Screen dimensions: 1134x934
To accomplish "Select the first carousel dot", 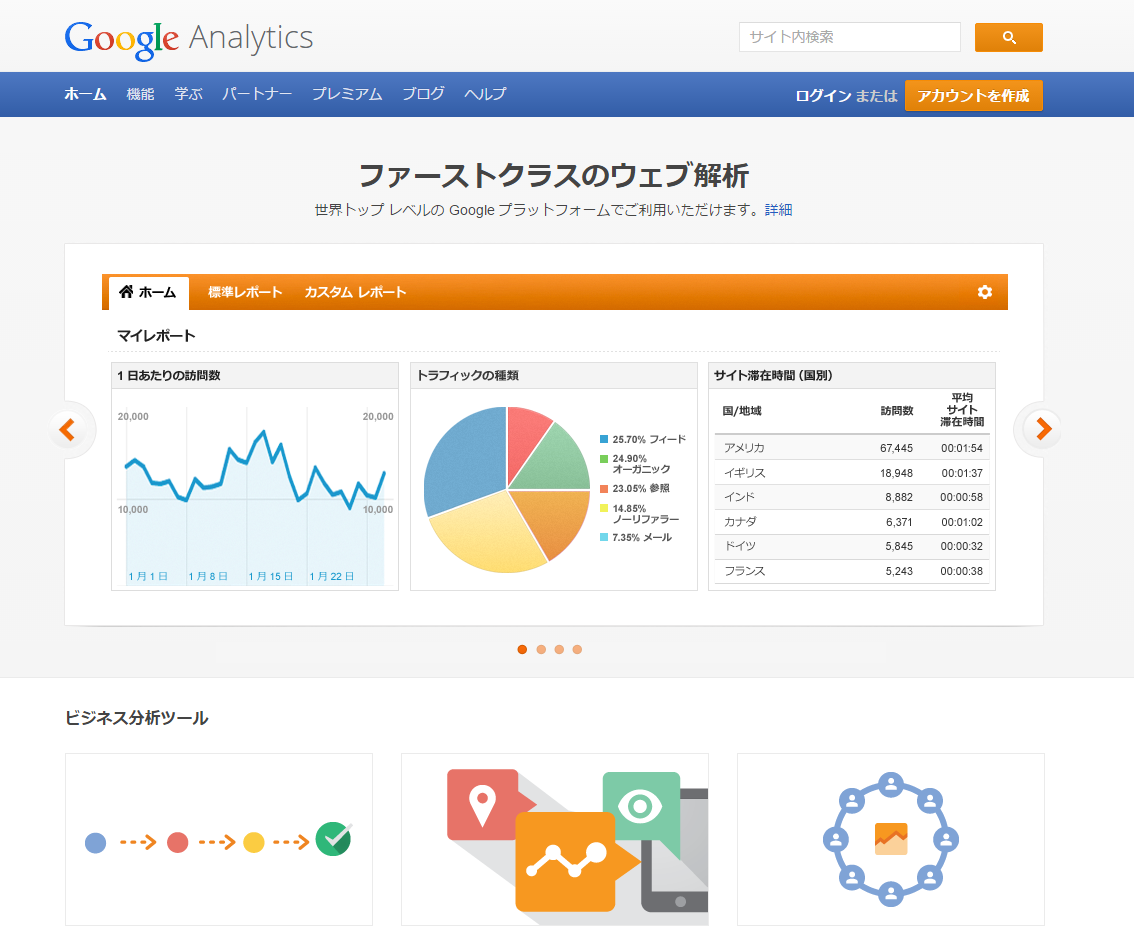I will click(x=522, y=649).
